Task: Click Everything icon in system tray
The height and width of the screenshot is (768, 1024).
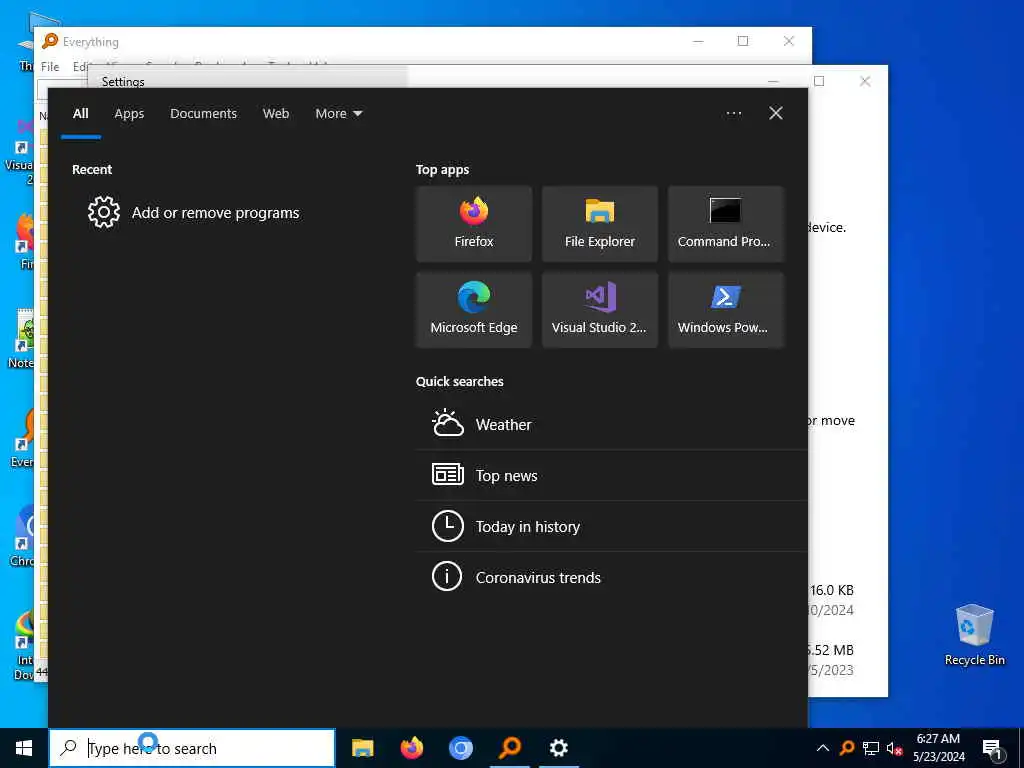Action: pyautogui.click(x=847, y=748)
